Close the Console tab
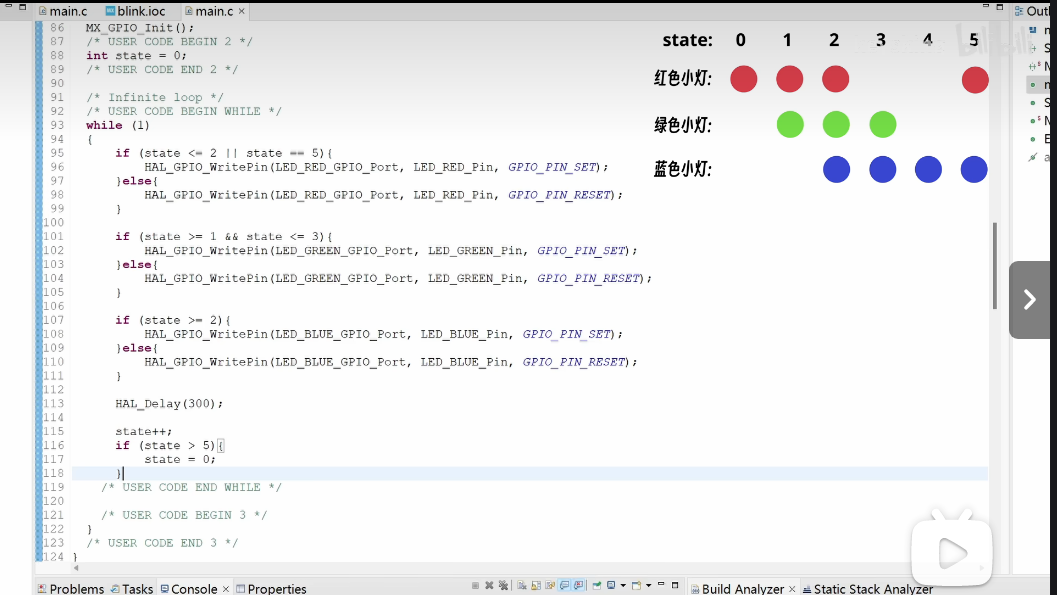The width and height of the screenshot is (1057, 595). 226,589
